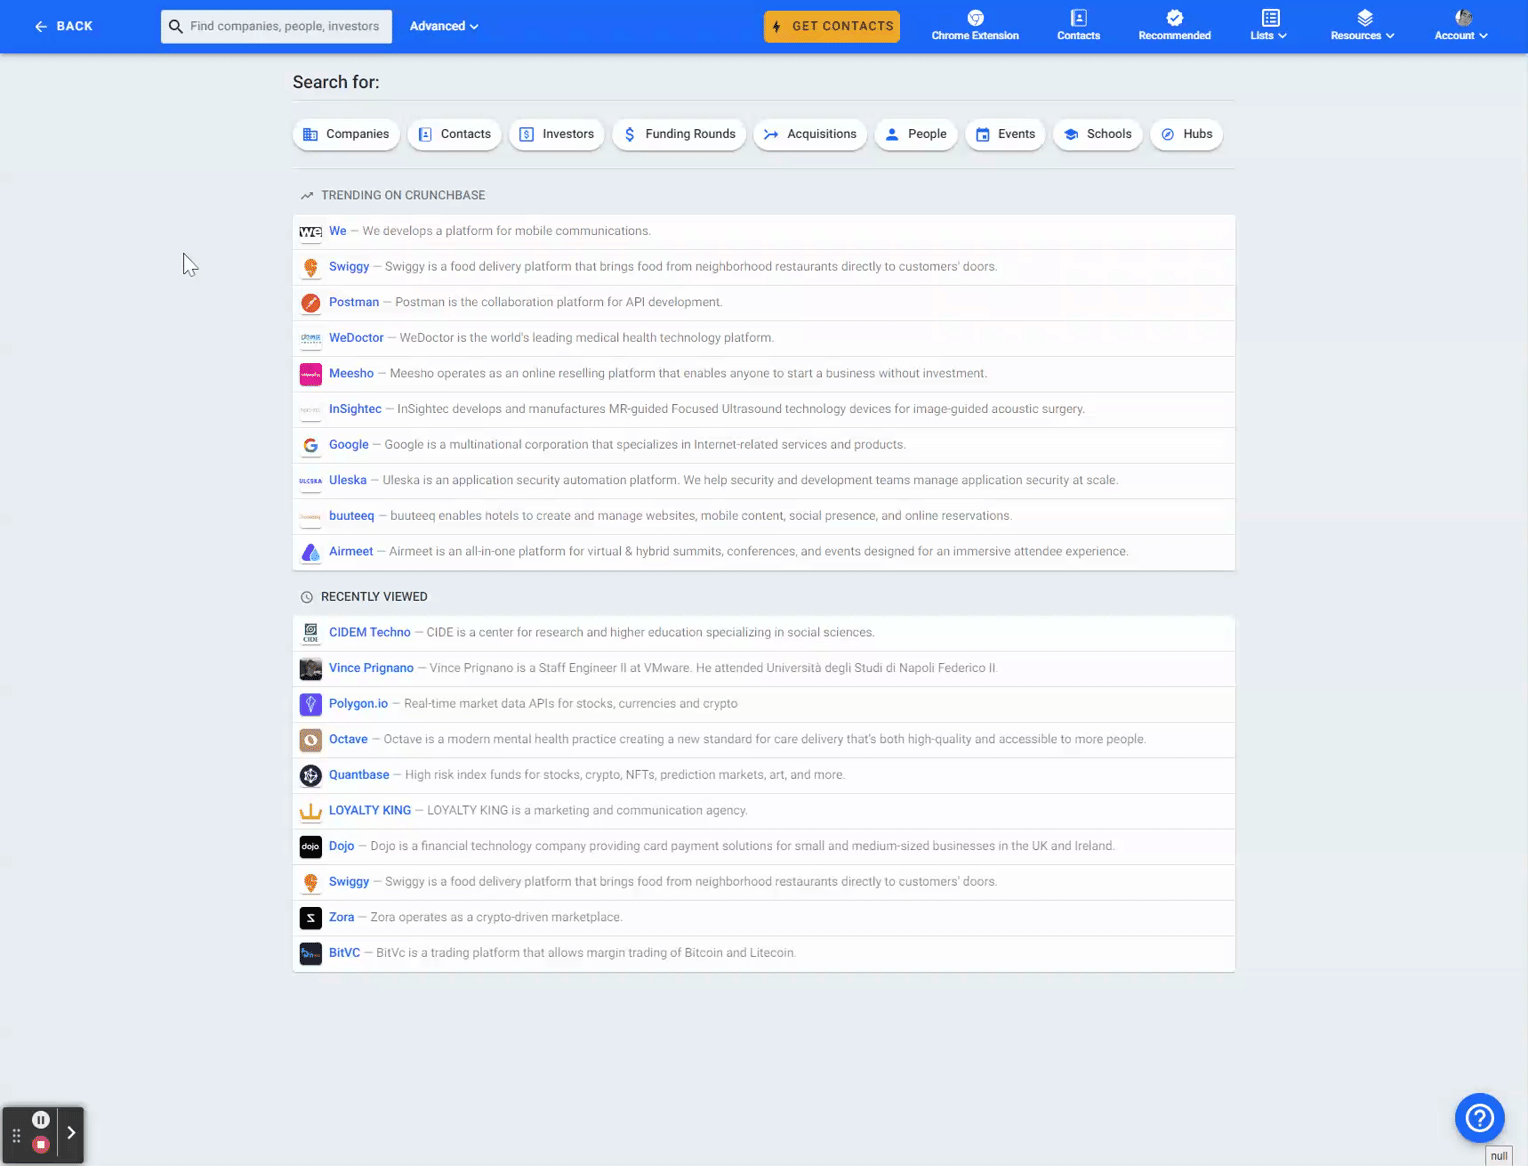Open the Postman company page
This screenshot has height=1166, width=1528.
(354, 302)
